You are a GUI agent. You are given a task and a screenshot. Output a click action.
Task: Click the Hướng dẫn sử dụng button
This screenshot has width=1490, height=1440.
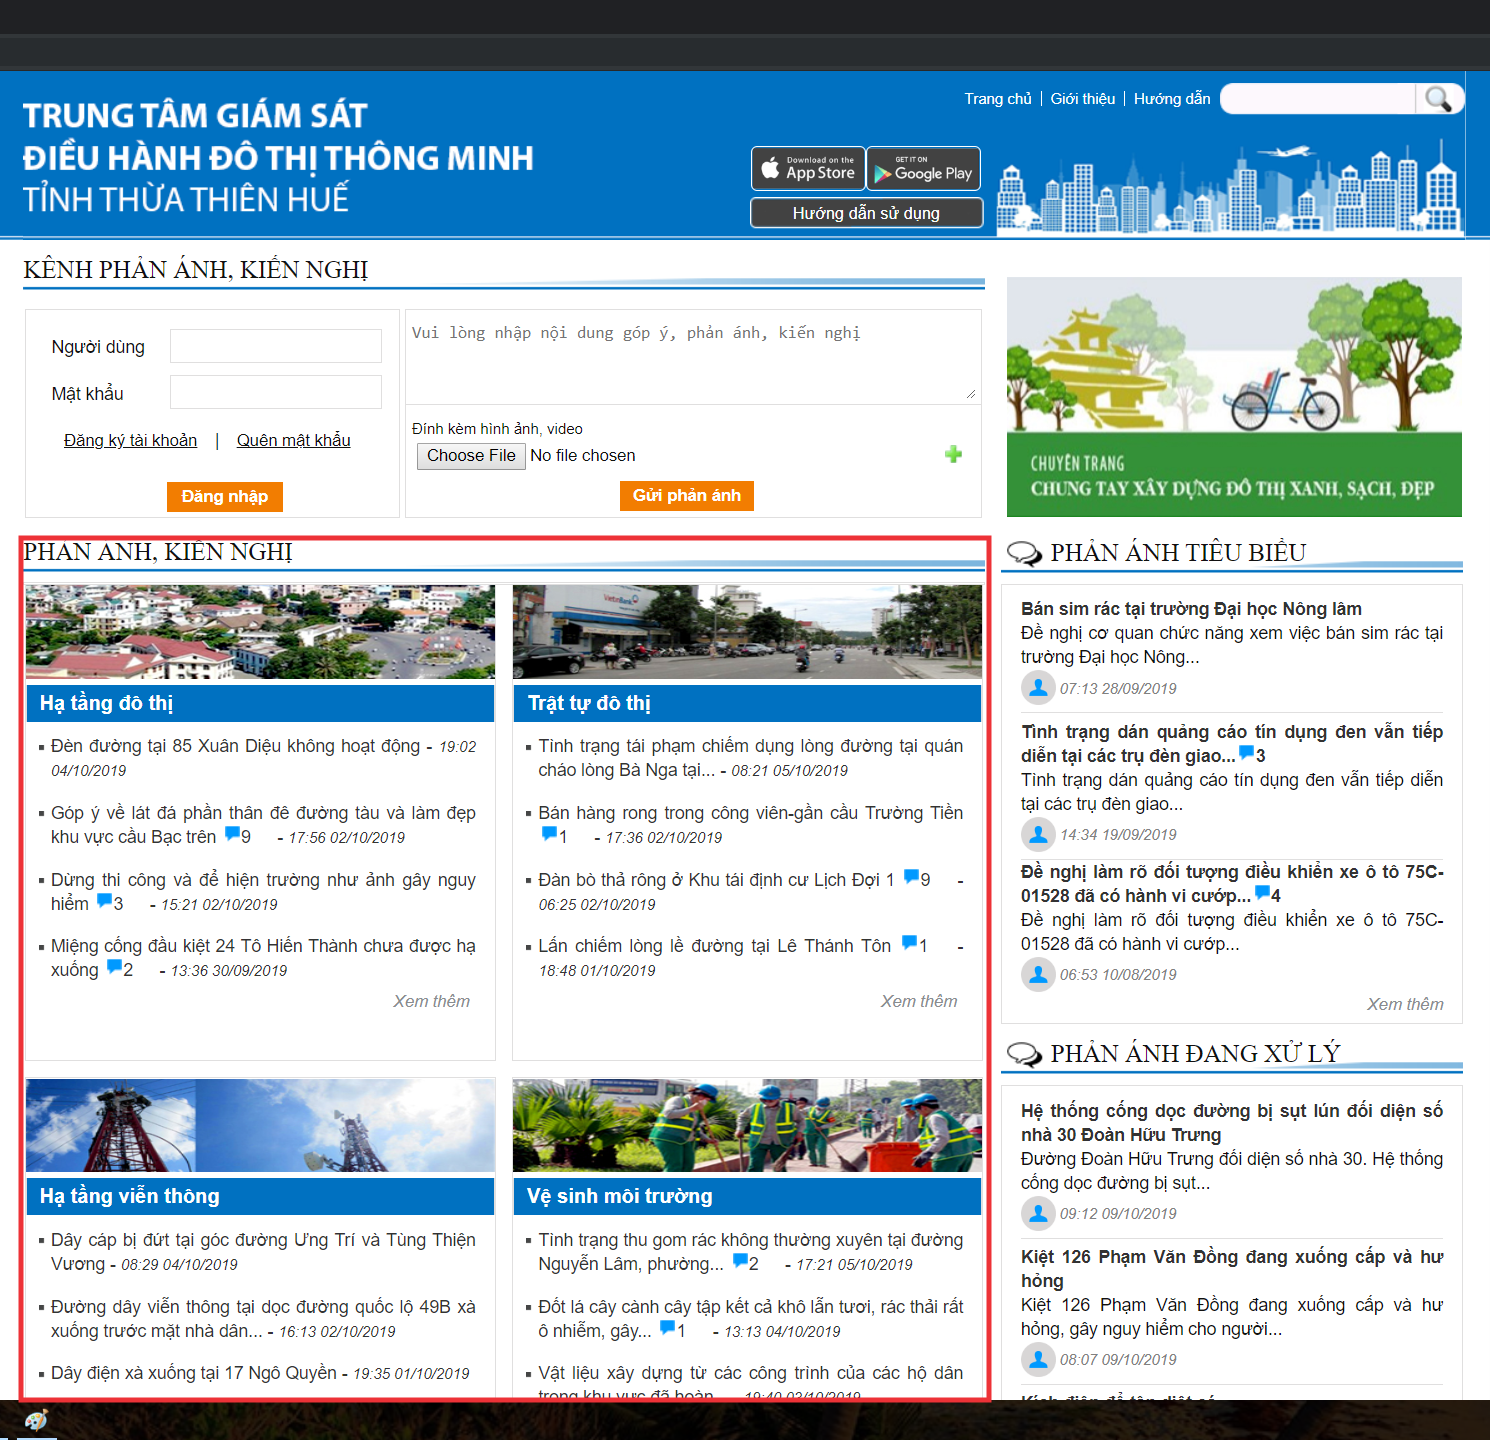coord(866,213)
